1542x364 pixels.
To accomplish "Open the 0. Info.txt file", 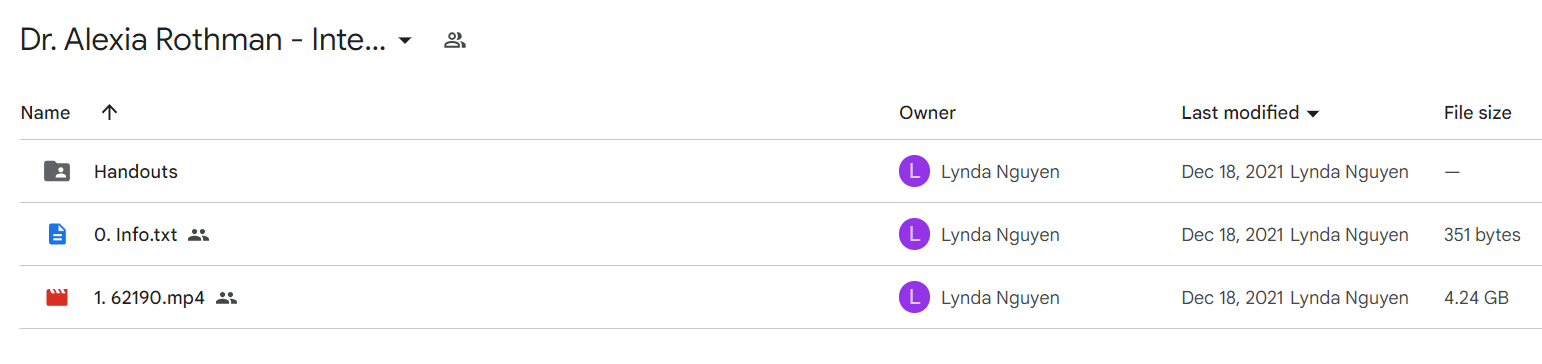I will (x=135, y=235).
